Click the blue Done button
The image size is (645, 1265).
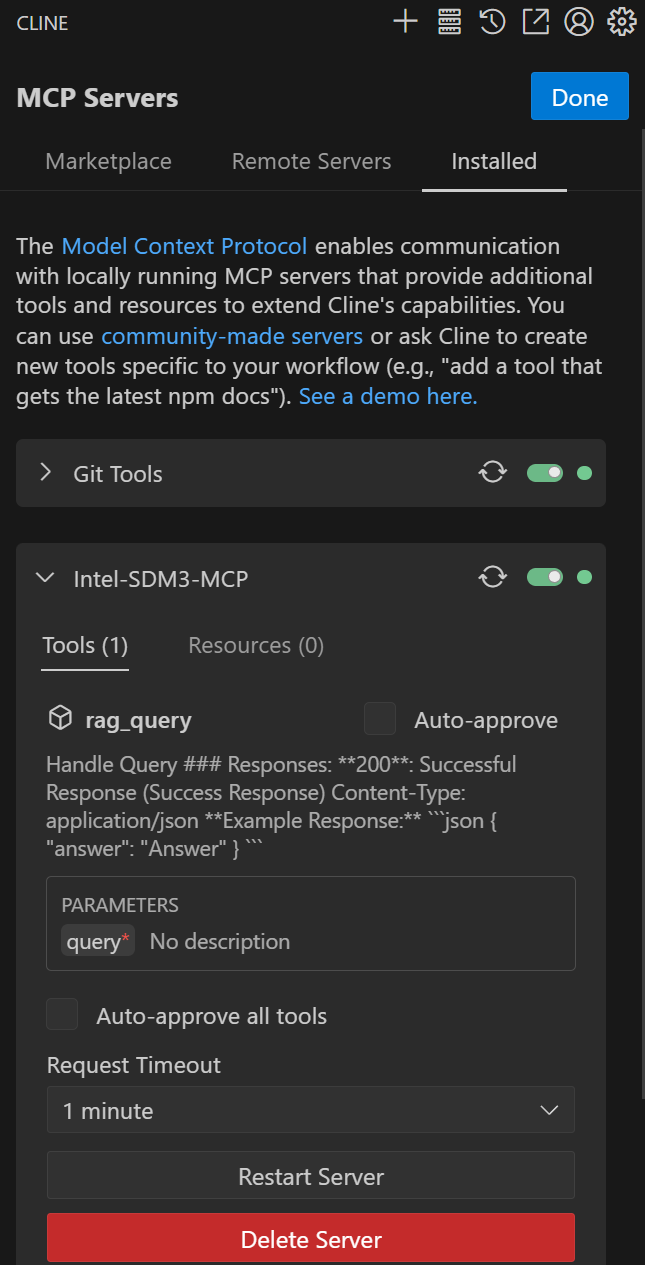pos(580,97)
